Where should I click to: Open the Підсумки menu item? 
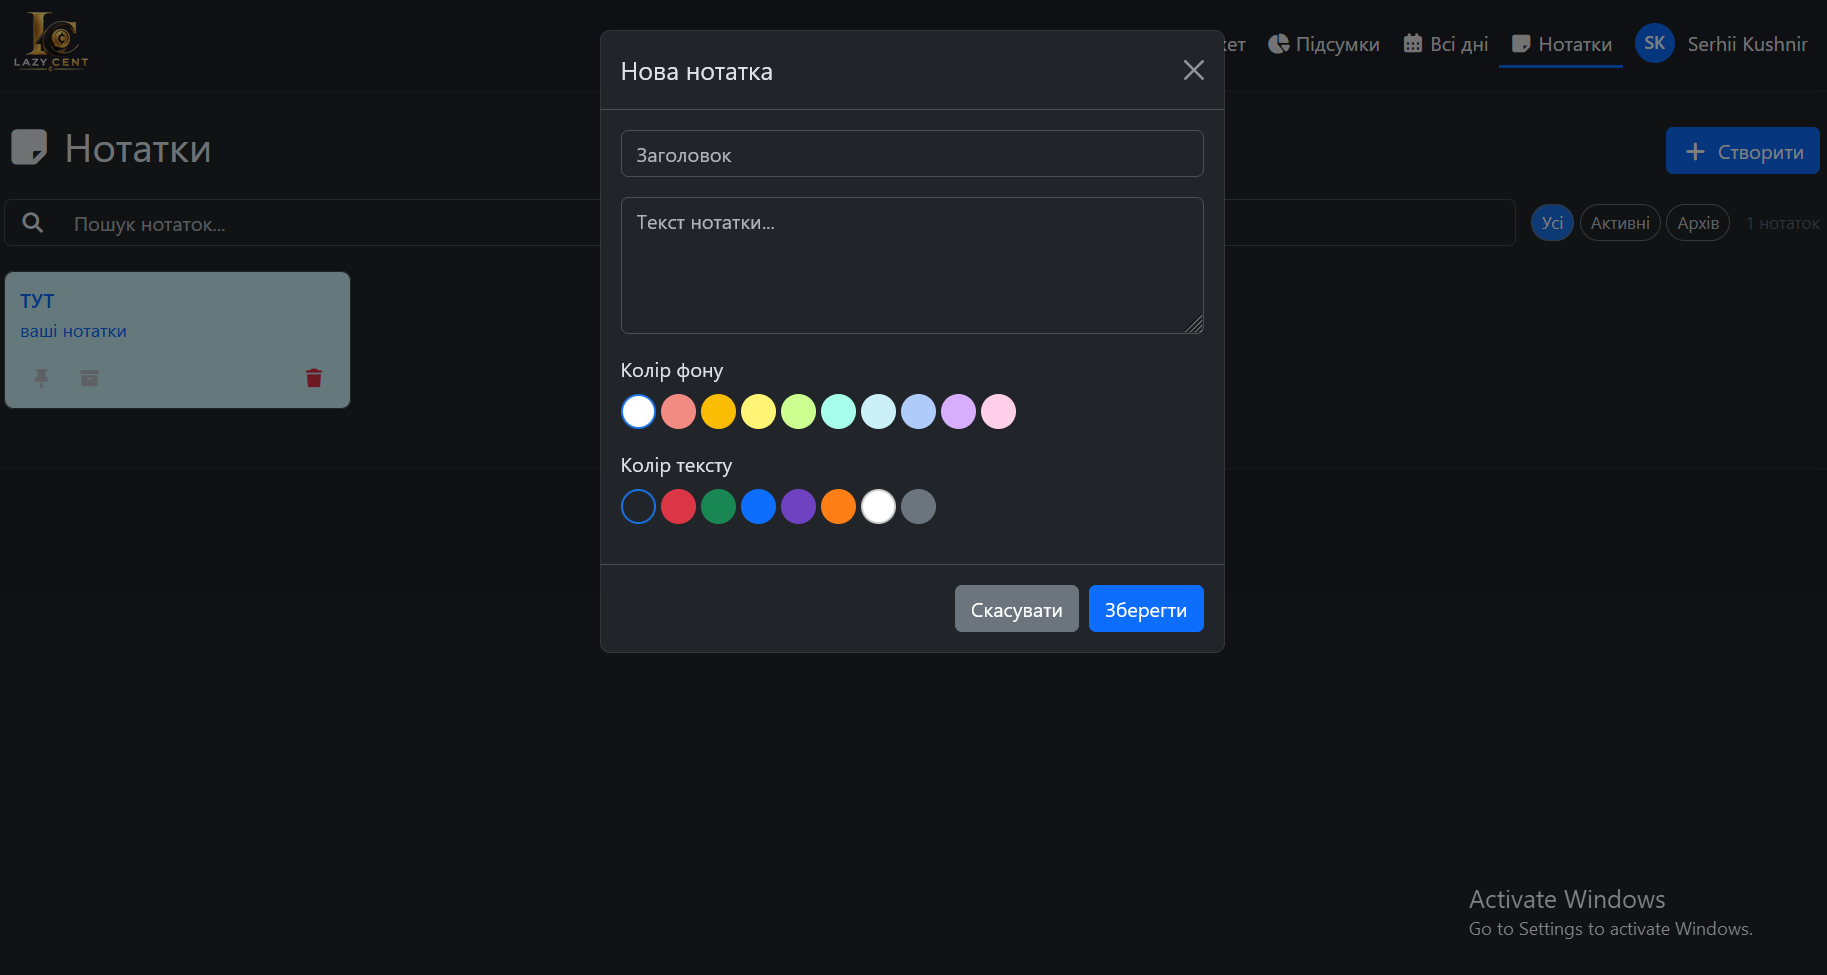point(1323,44)
